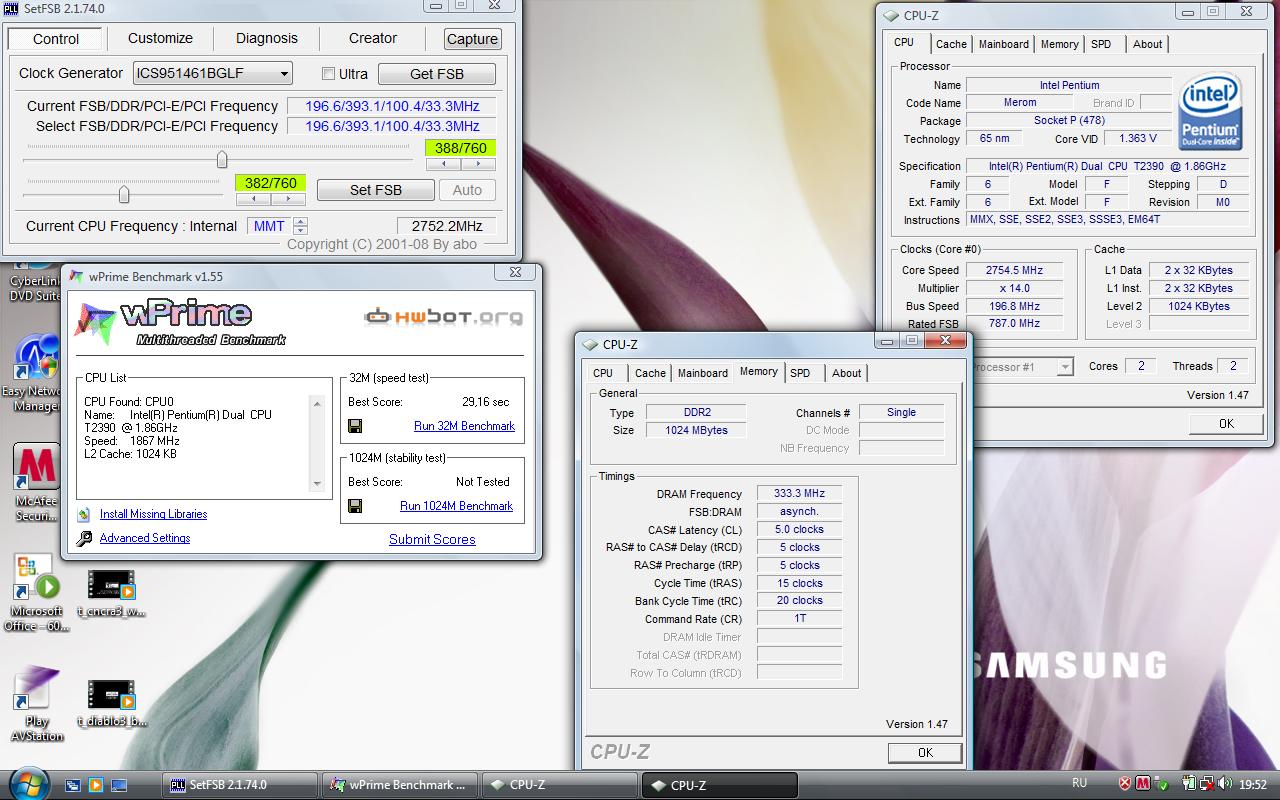Click the Rated FSB value 787.0 MHz
The width and height of the screenshot is (1280, 800).
tap(1014, 324)
